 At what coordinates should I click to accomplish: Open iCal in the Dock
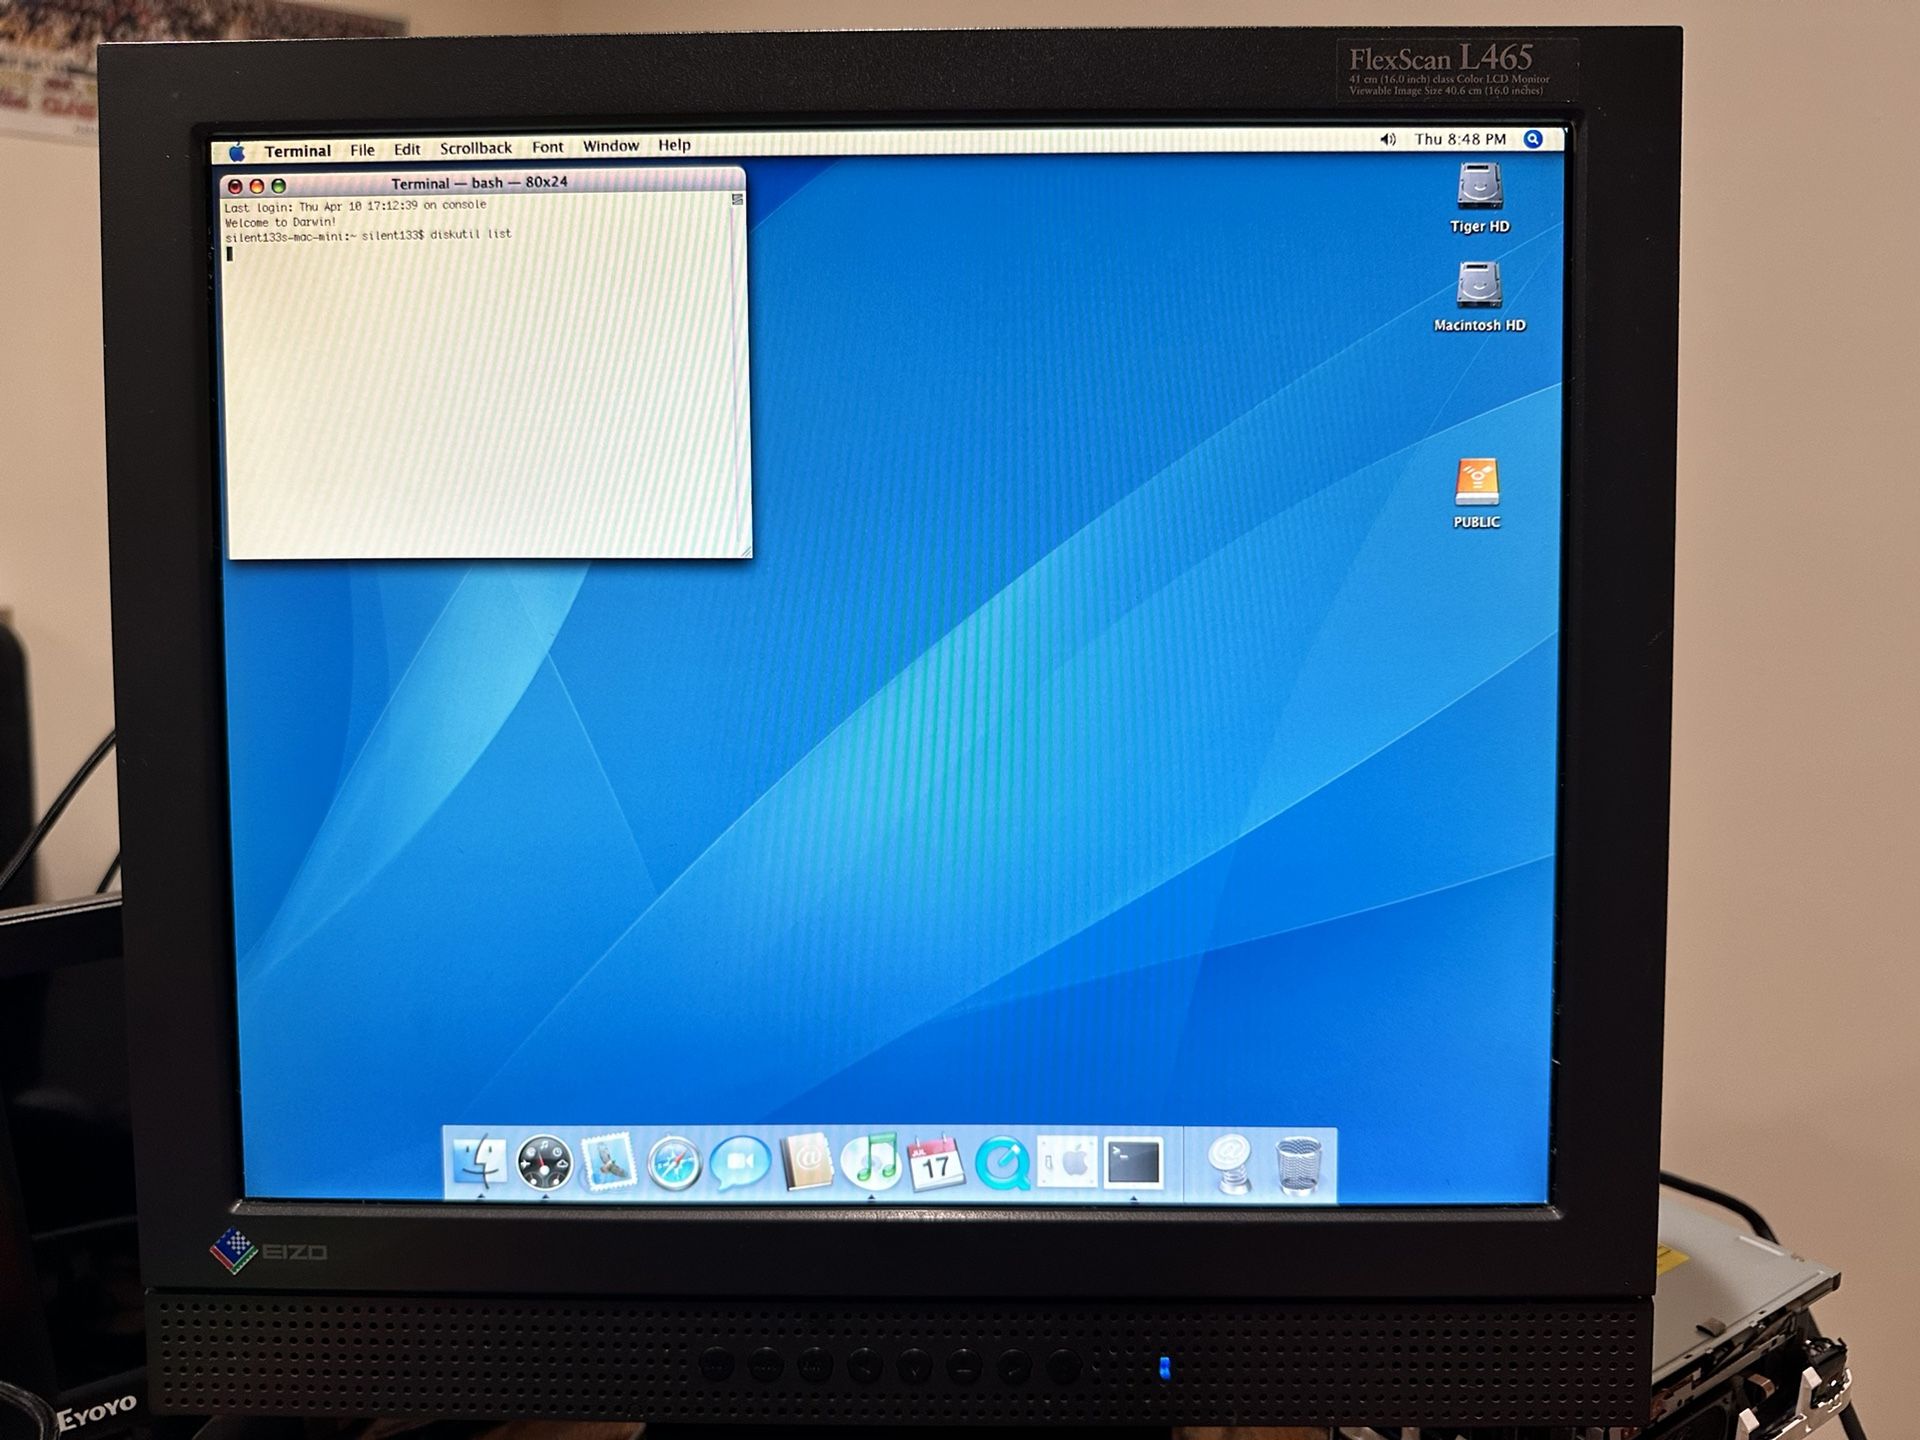936,1163
